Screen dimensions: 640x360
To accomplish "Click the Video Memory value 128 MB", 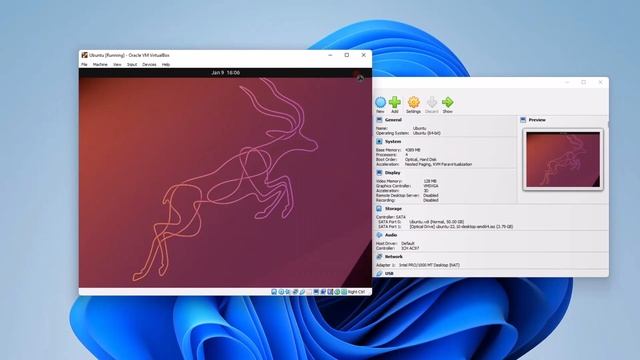I will [430, 181].
